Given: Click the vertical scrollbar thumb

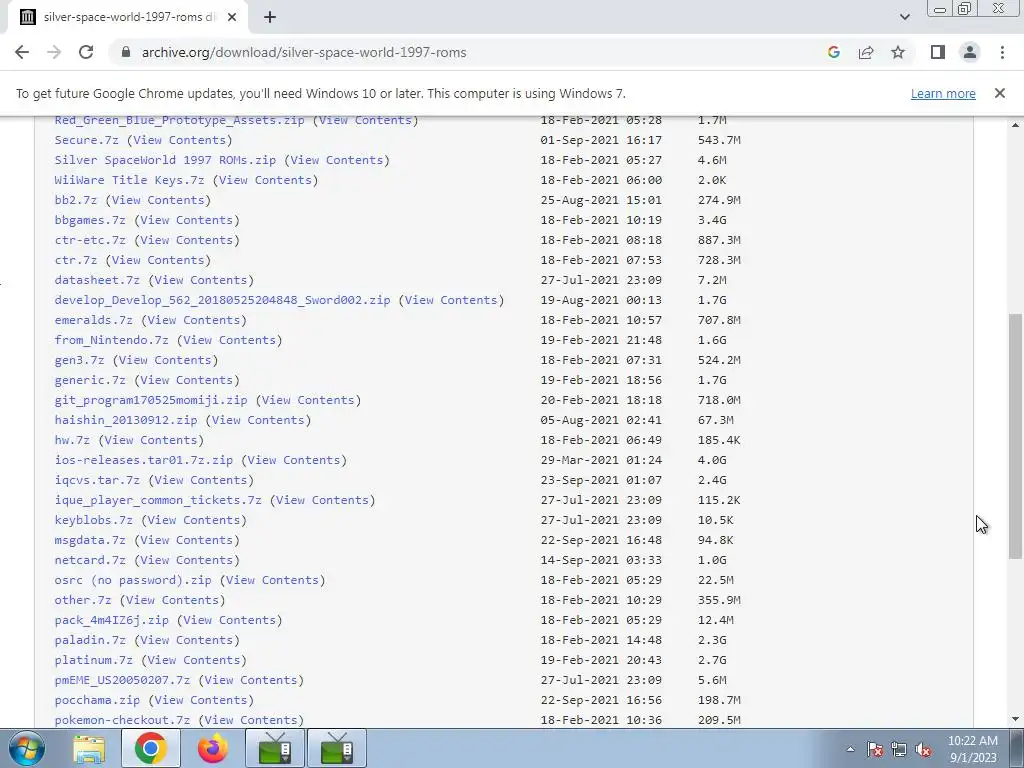Looking at the screenshot, I should pos(1015,436).
